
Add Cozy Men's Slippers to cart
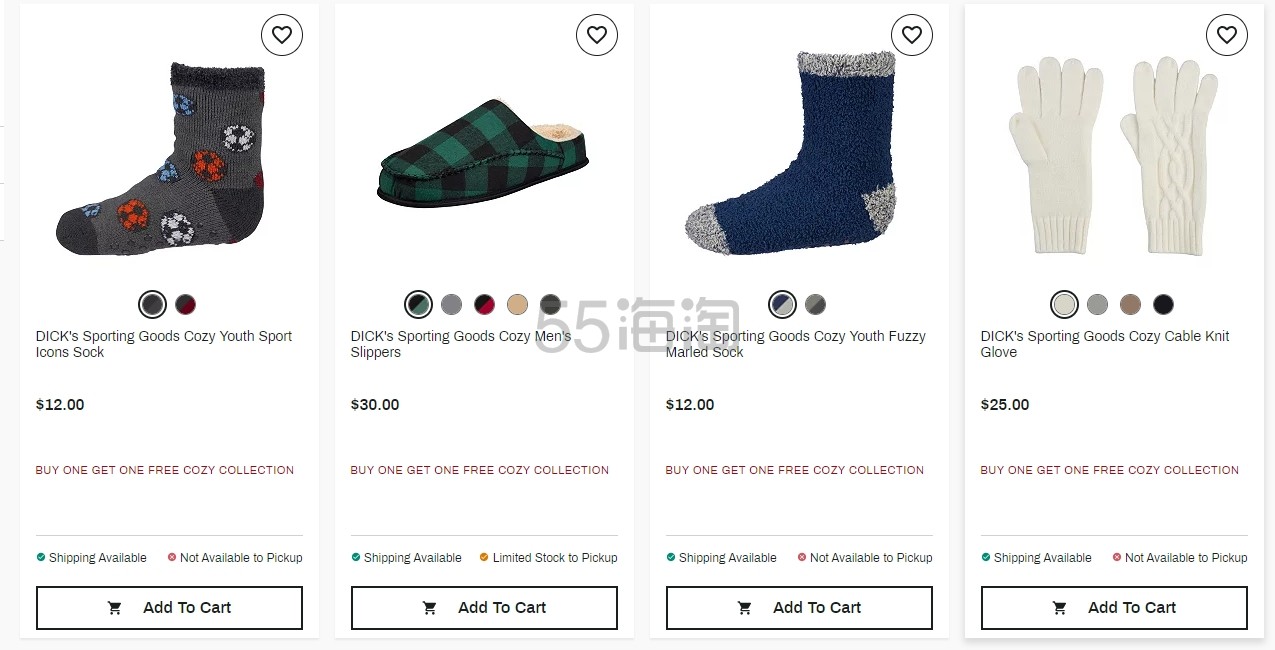[x=484, y=608]
